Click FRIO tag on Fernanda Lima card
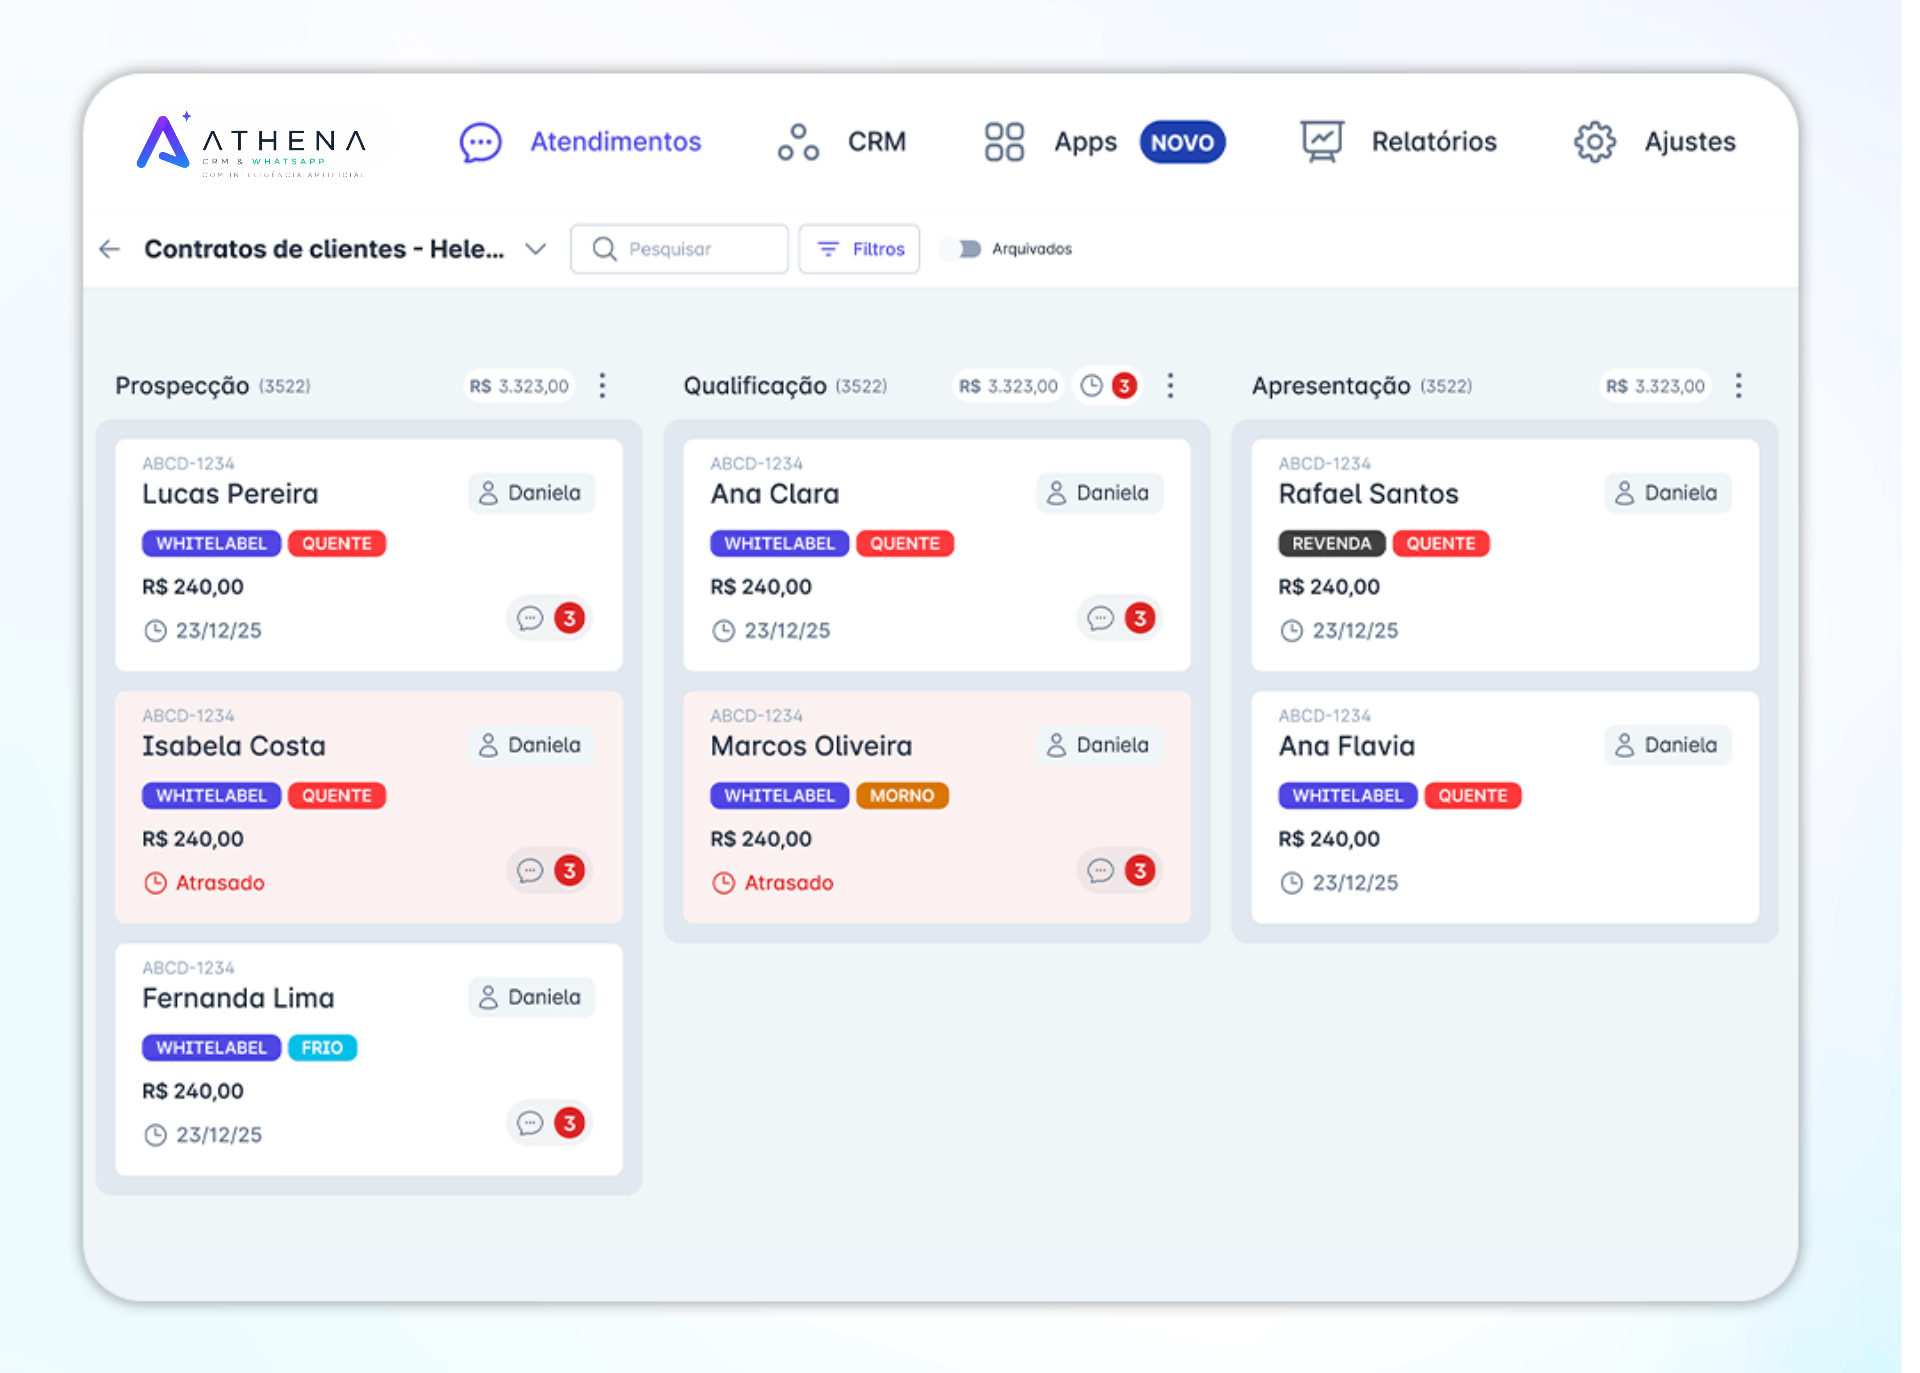This screenshot has width=1920, height=1373. (x=322, y=1048)
